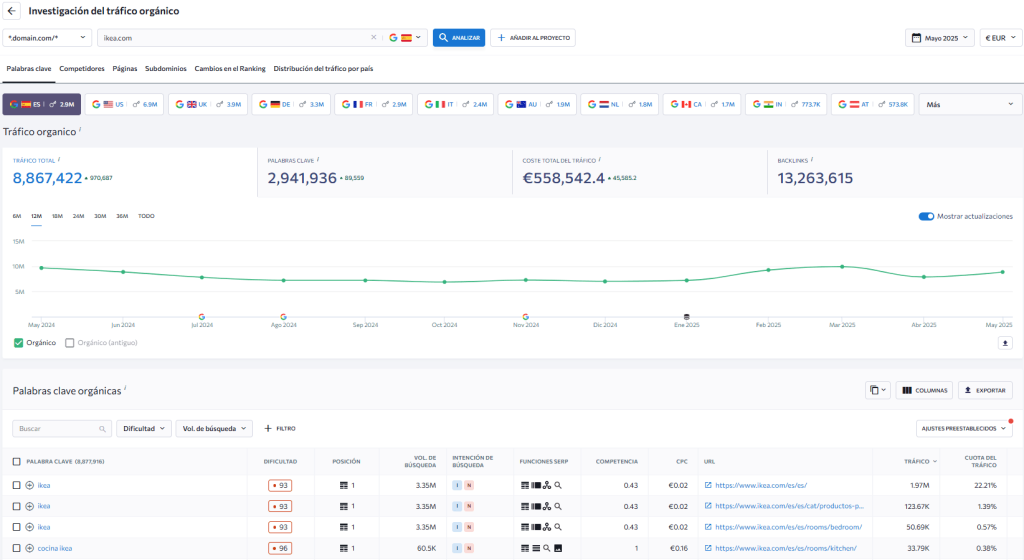Open the www.ikea.com/es/es/ URL link

click(761, 486)
